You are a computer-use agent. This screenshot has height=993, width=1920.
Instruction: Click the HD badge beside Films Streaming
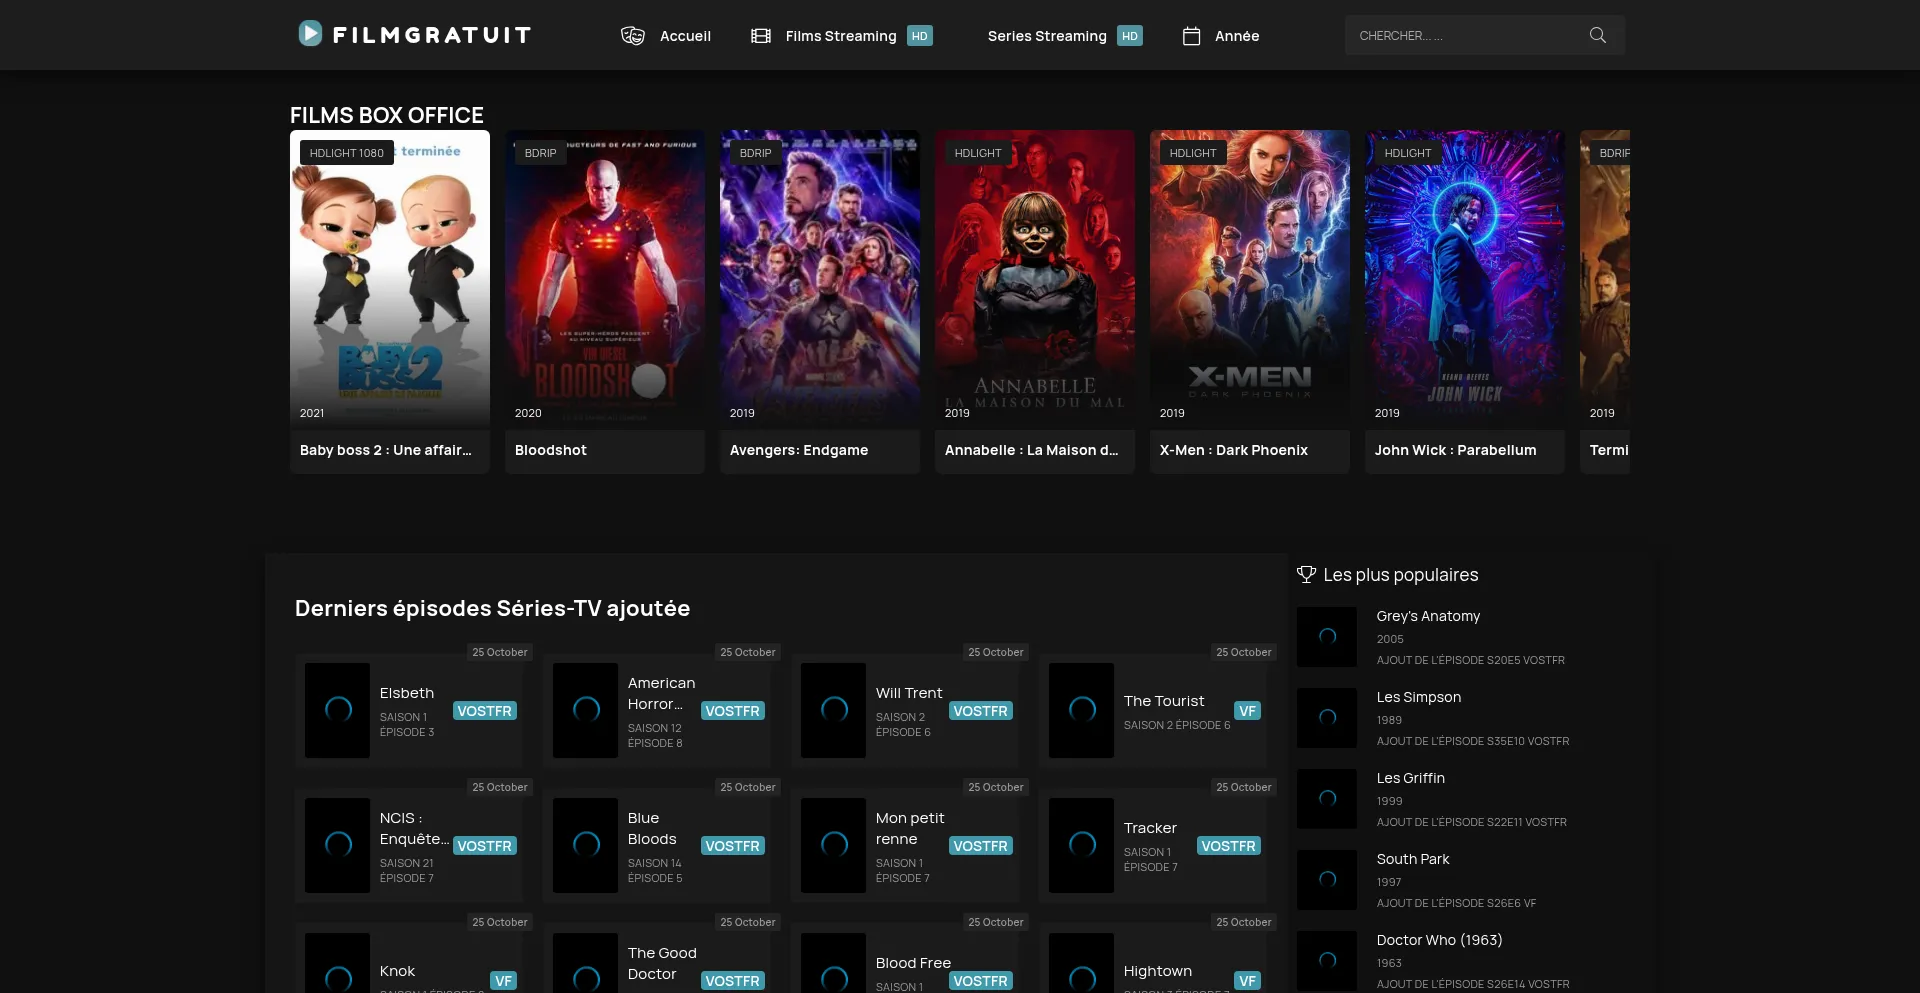(x=919, y=36)
